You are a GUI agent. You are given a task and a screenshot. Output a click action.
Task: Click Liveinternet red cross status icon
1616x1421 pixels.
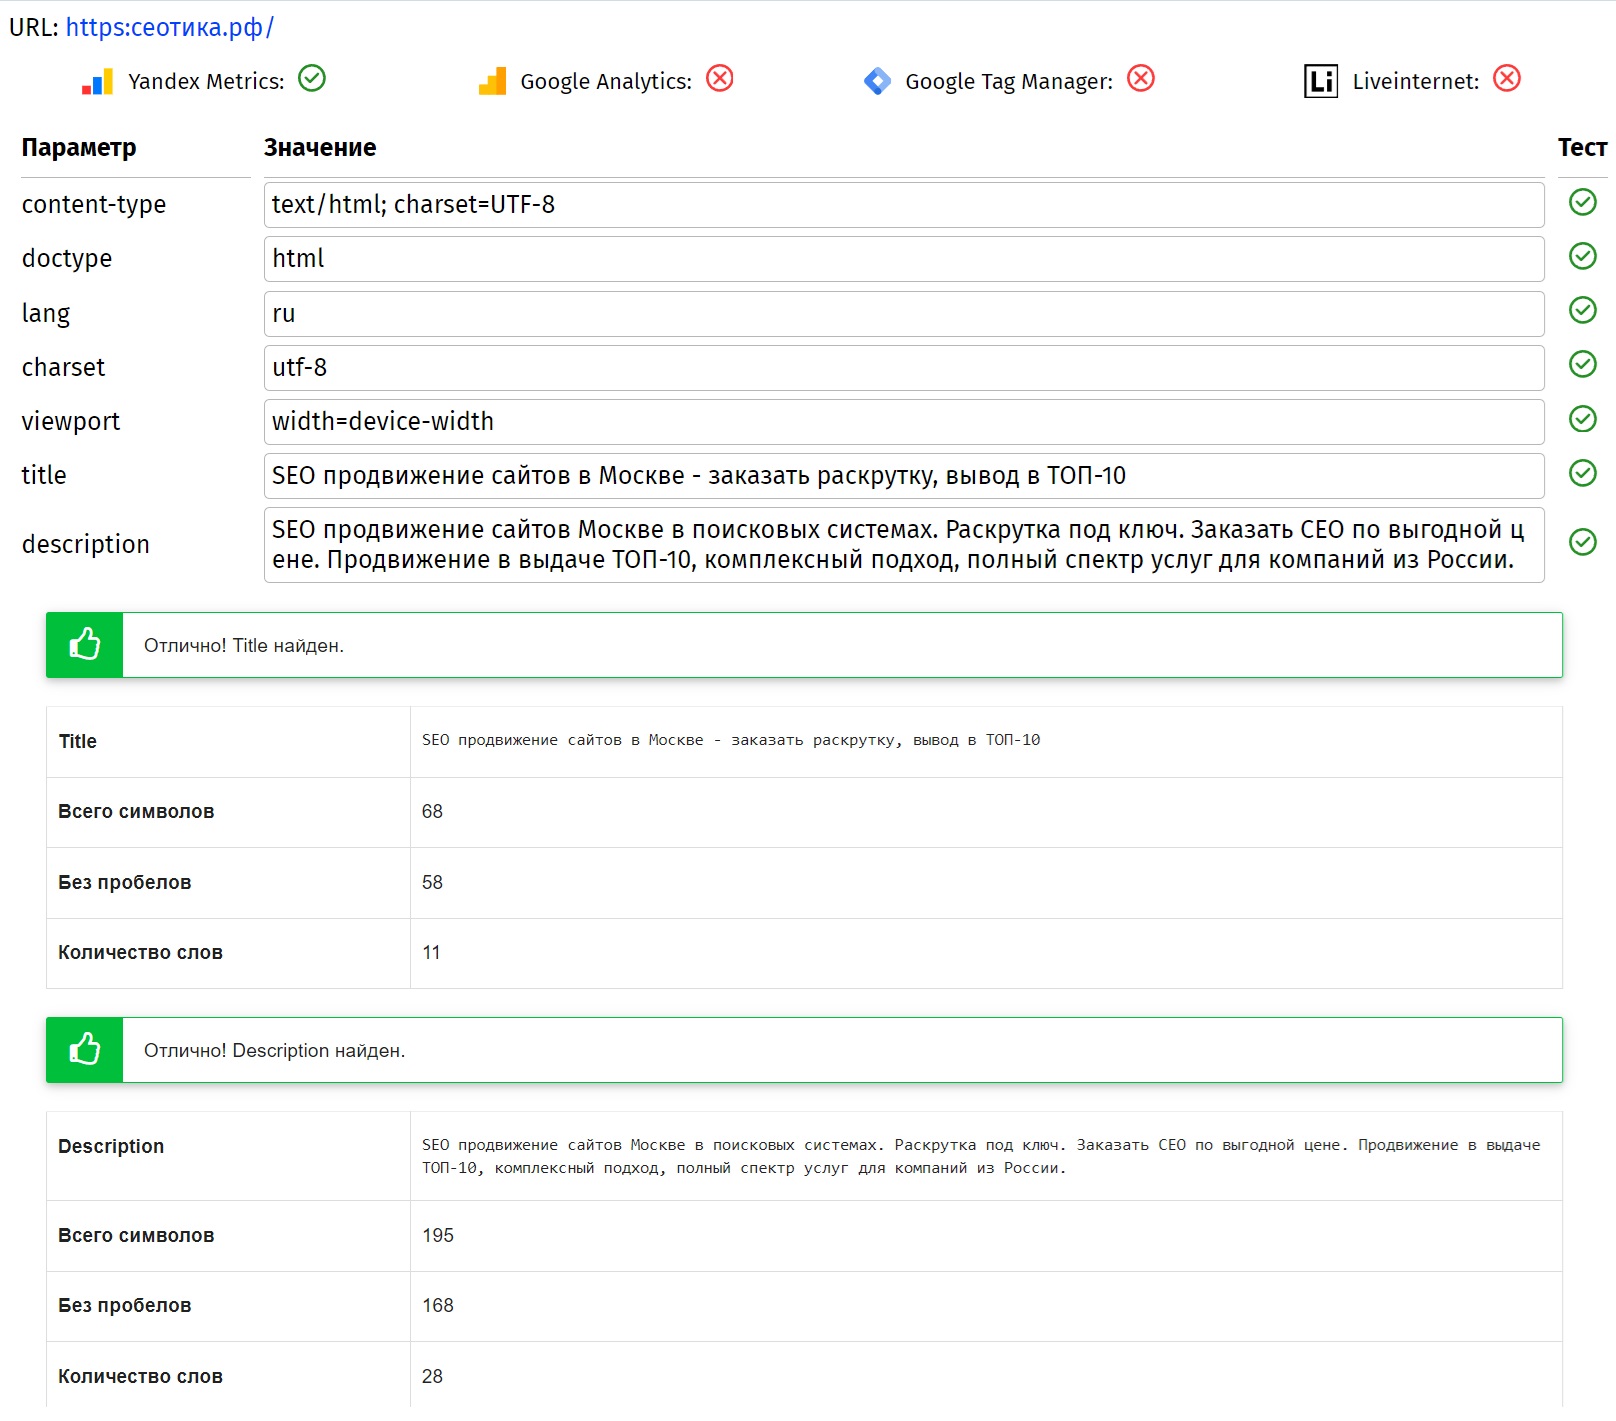coord(1507,78)
